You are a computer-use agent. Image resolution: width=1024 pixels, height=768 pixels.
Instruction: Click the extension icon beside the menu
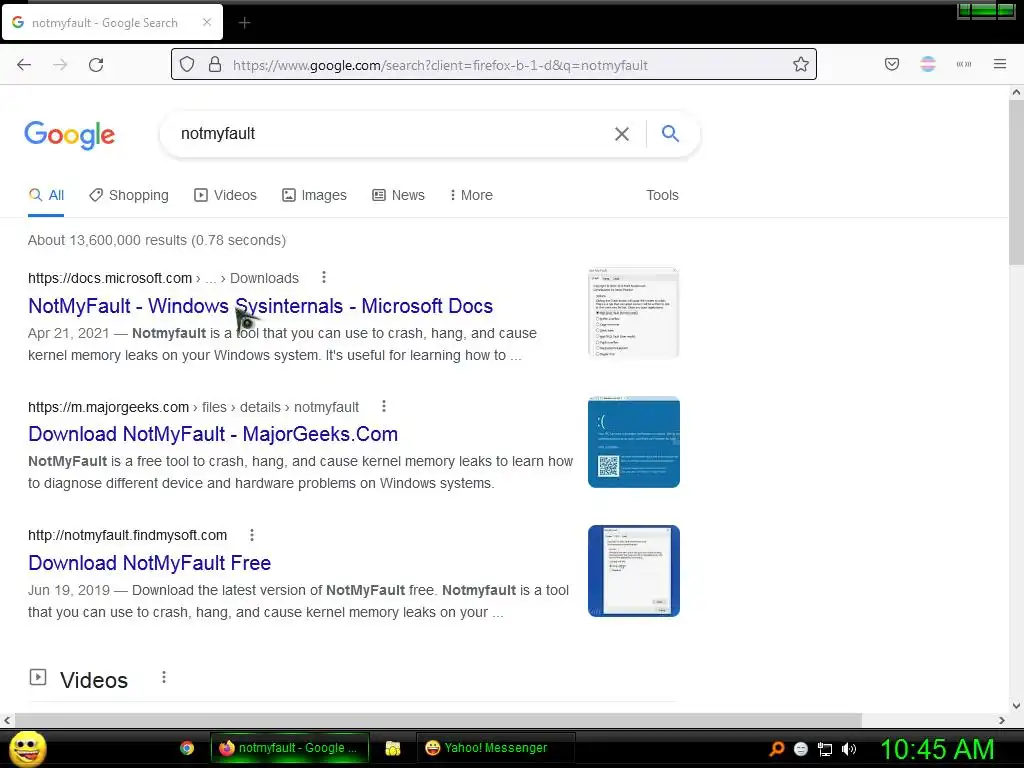pyautogui.click(x=964, y=64)
